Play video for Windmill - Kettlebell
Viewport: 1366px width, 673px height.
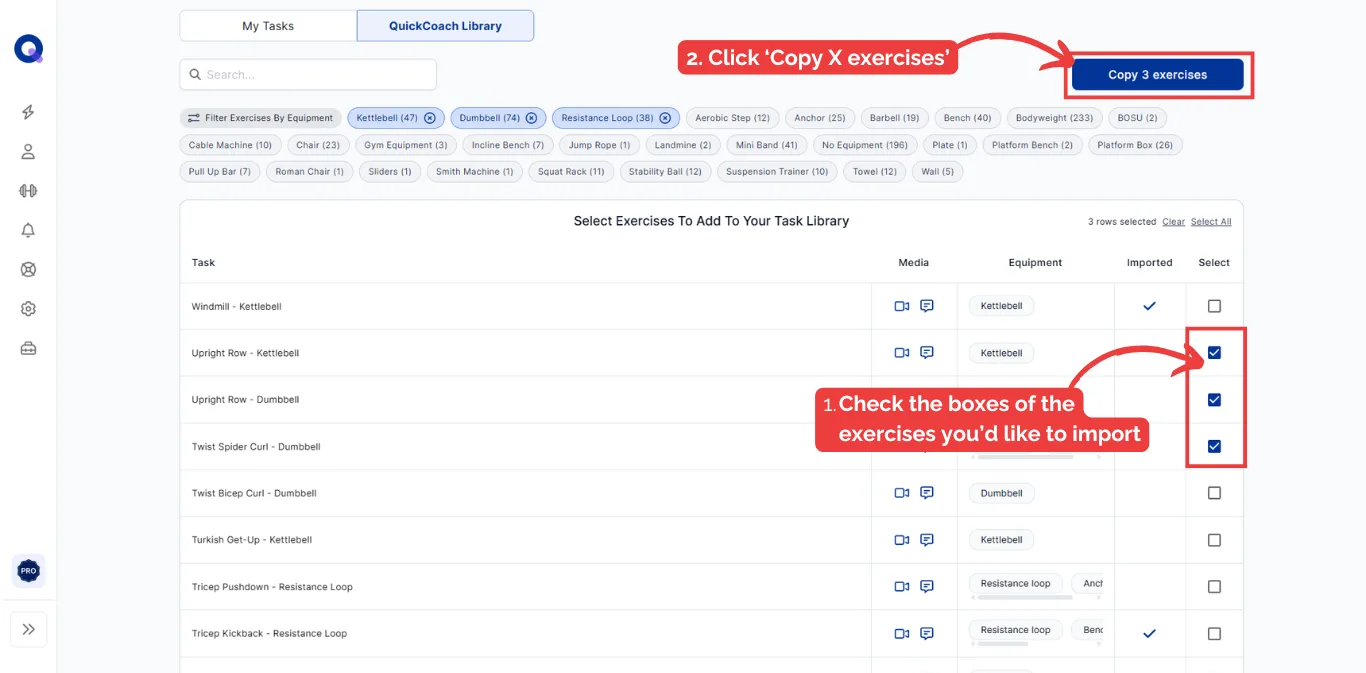[902, 306]
